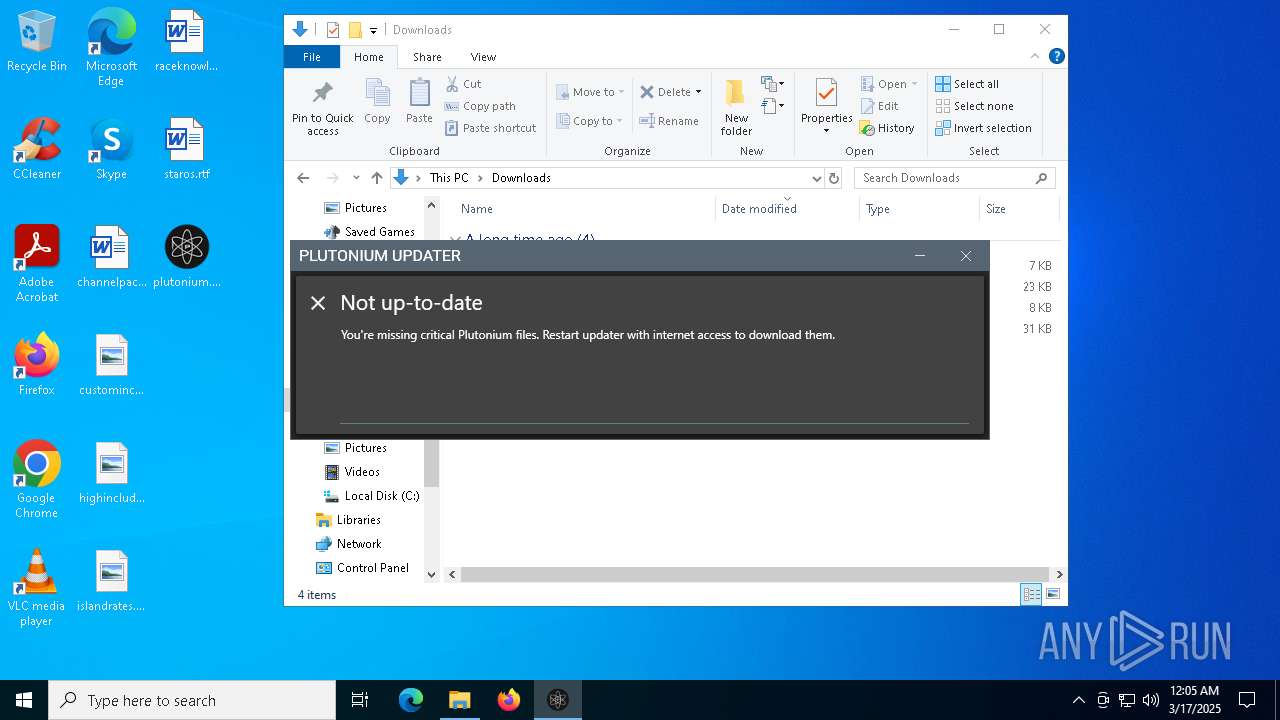Select Adobe Acrobat desktop icon
Screen dimensions: 1280x720
point(37,264)
